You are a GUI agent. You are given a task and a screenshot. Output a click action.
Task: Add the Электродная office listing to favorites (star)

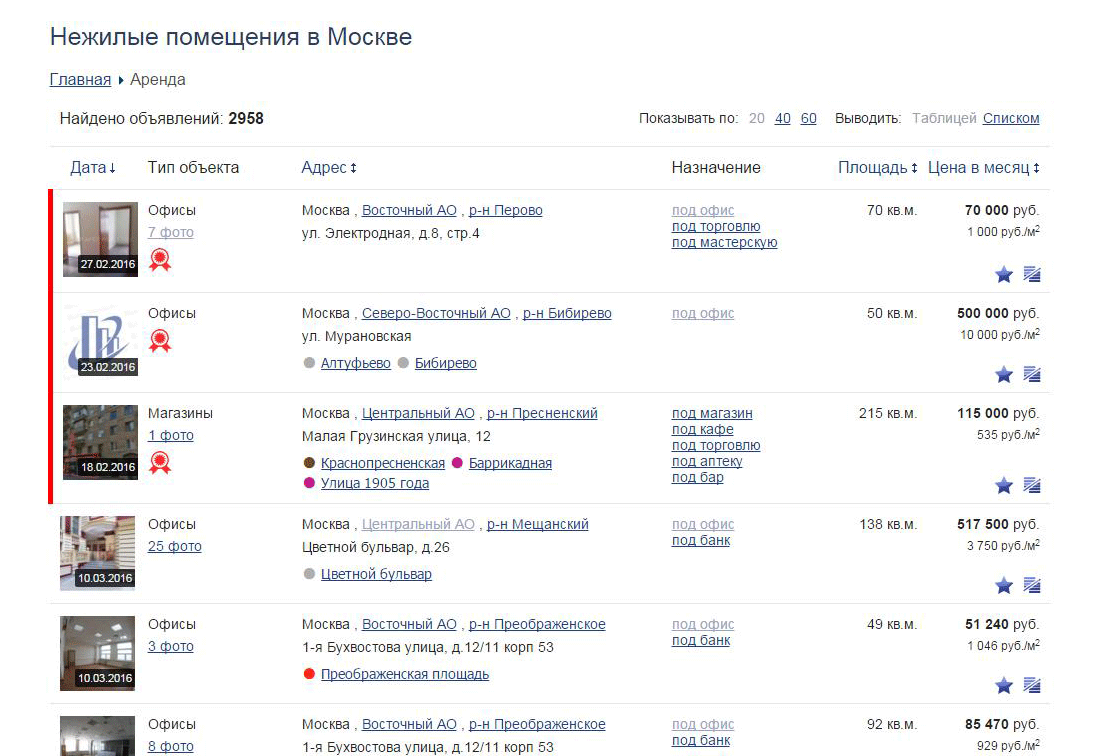[1004, 275]
